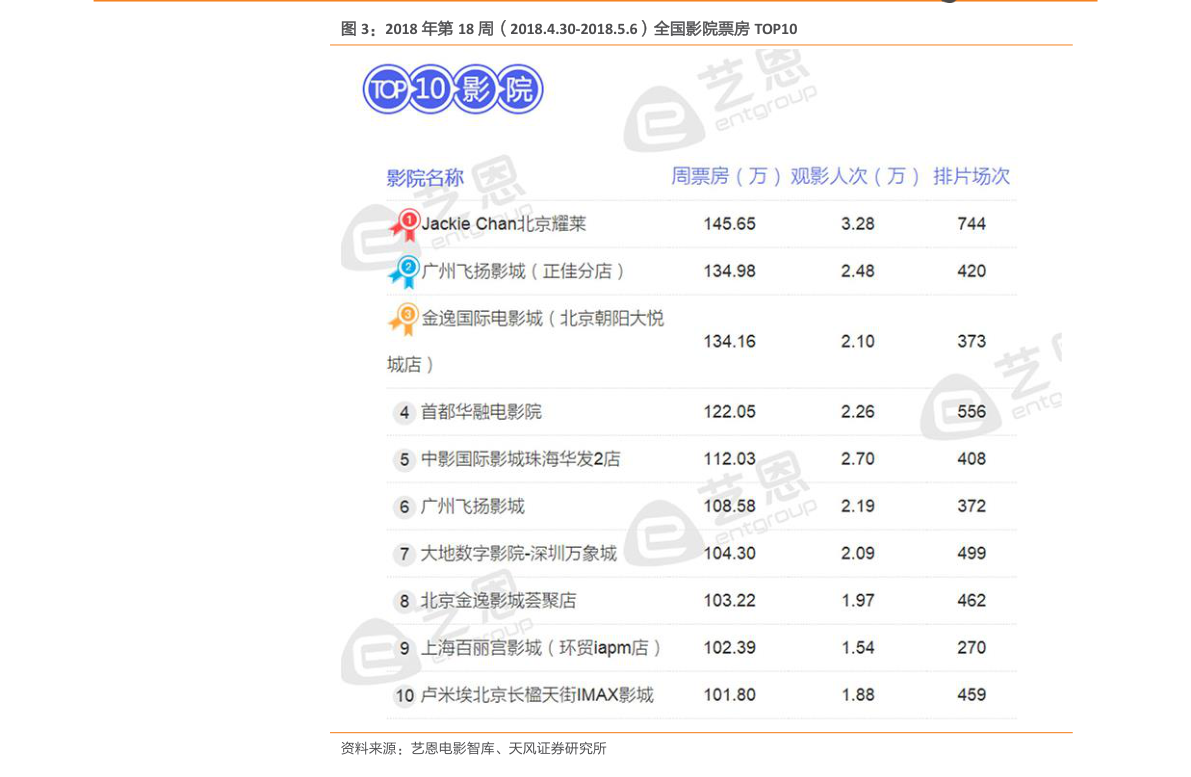
Task: Click attendance value 1.97
Action: point(858,600)
